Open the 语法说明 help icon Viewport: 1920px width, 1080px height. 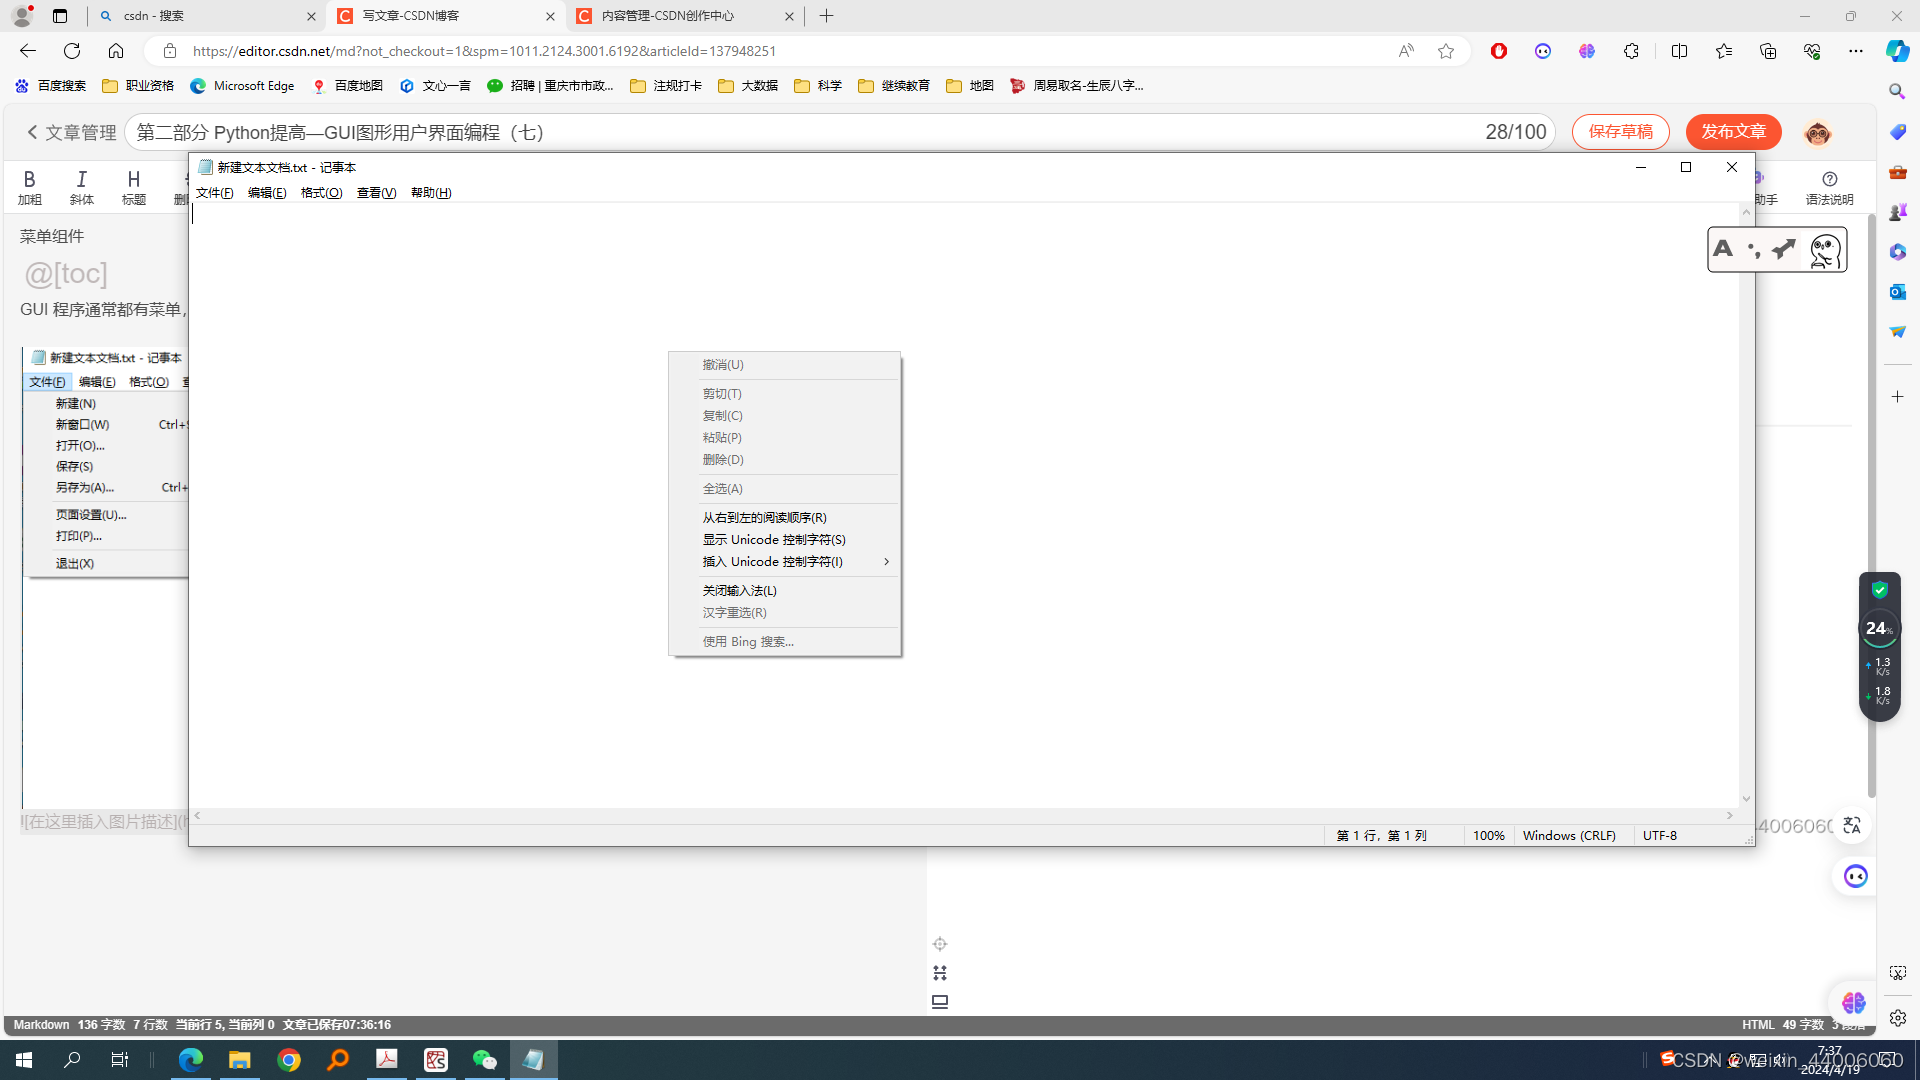tap(1829, 186)
